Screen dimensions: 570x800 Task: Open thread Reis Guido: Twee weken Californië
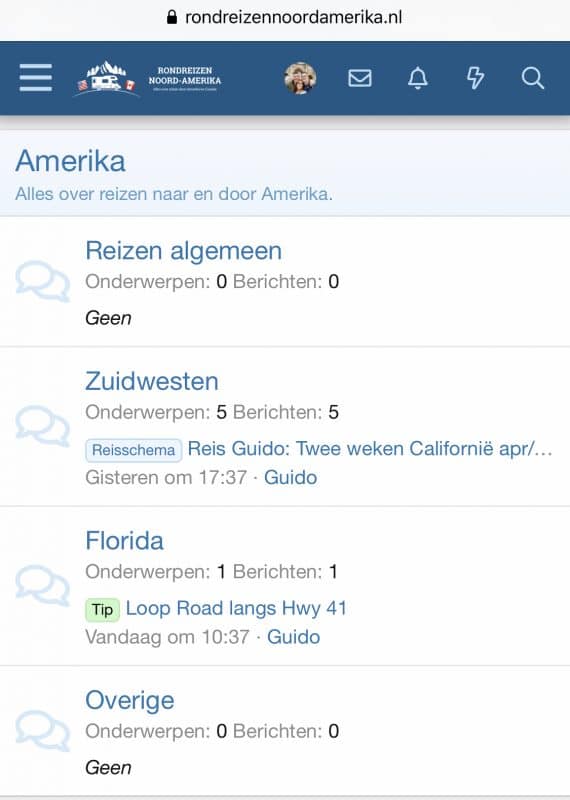coord(370,448)
